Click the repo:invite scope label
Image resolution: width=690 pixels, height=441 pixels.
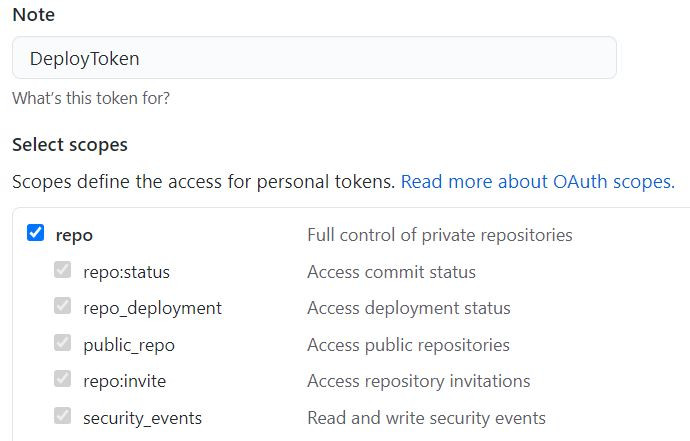pos(124,381)
